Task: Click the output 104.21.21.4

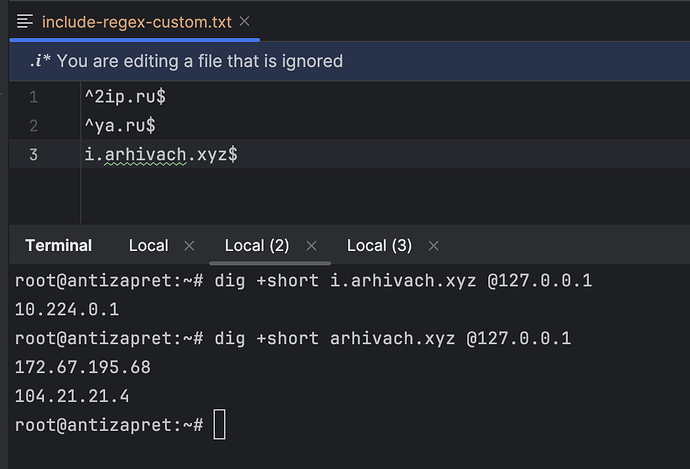Action: click(x=72, y=396)
